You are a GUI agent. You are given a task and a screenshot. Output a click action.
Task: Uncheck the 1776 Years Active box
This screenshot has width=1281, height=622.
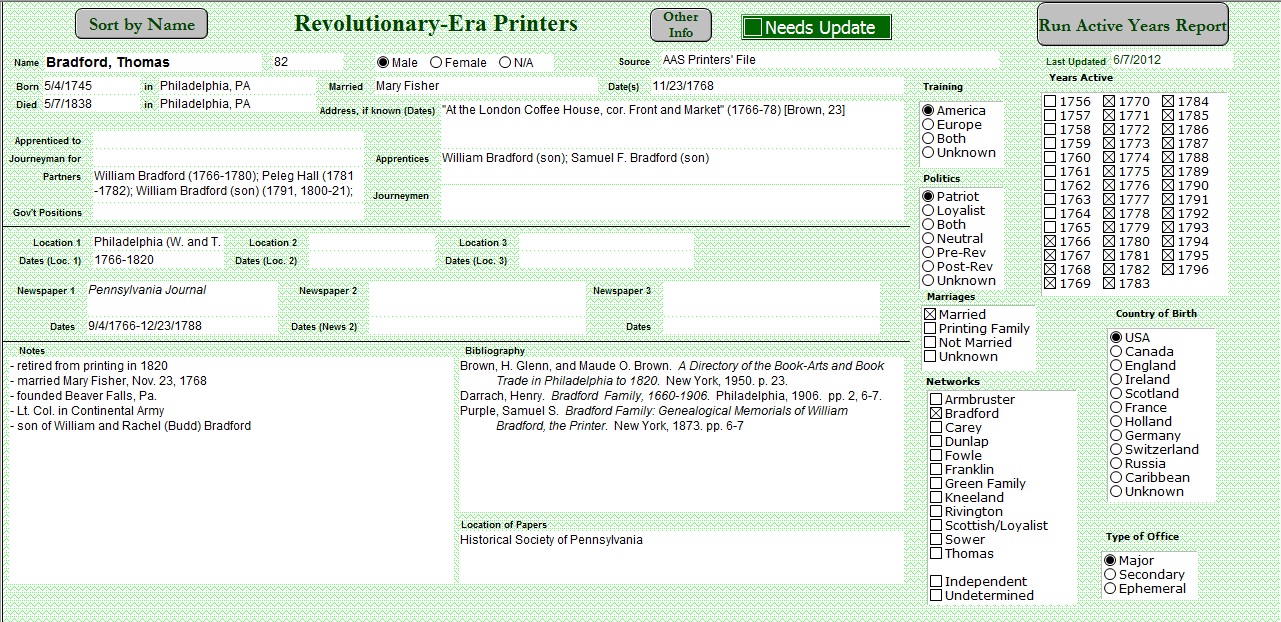point(1109,186)
